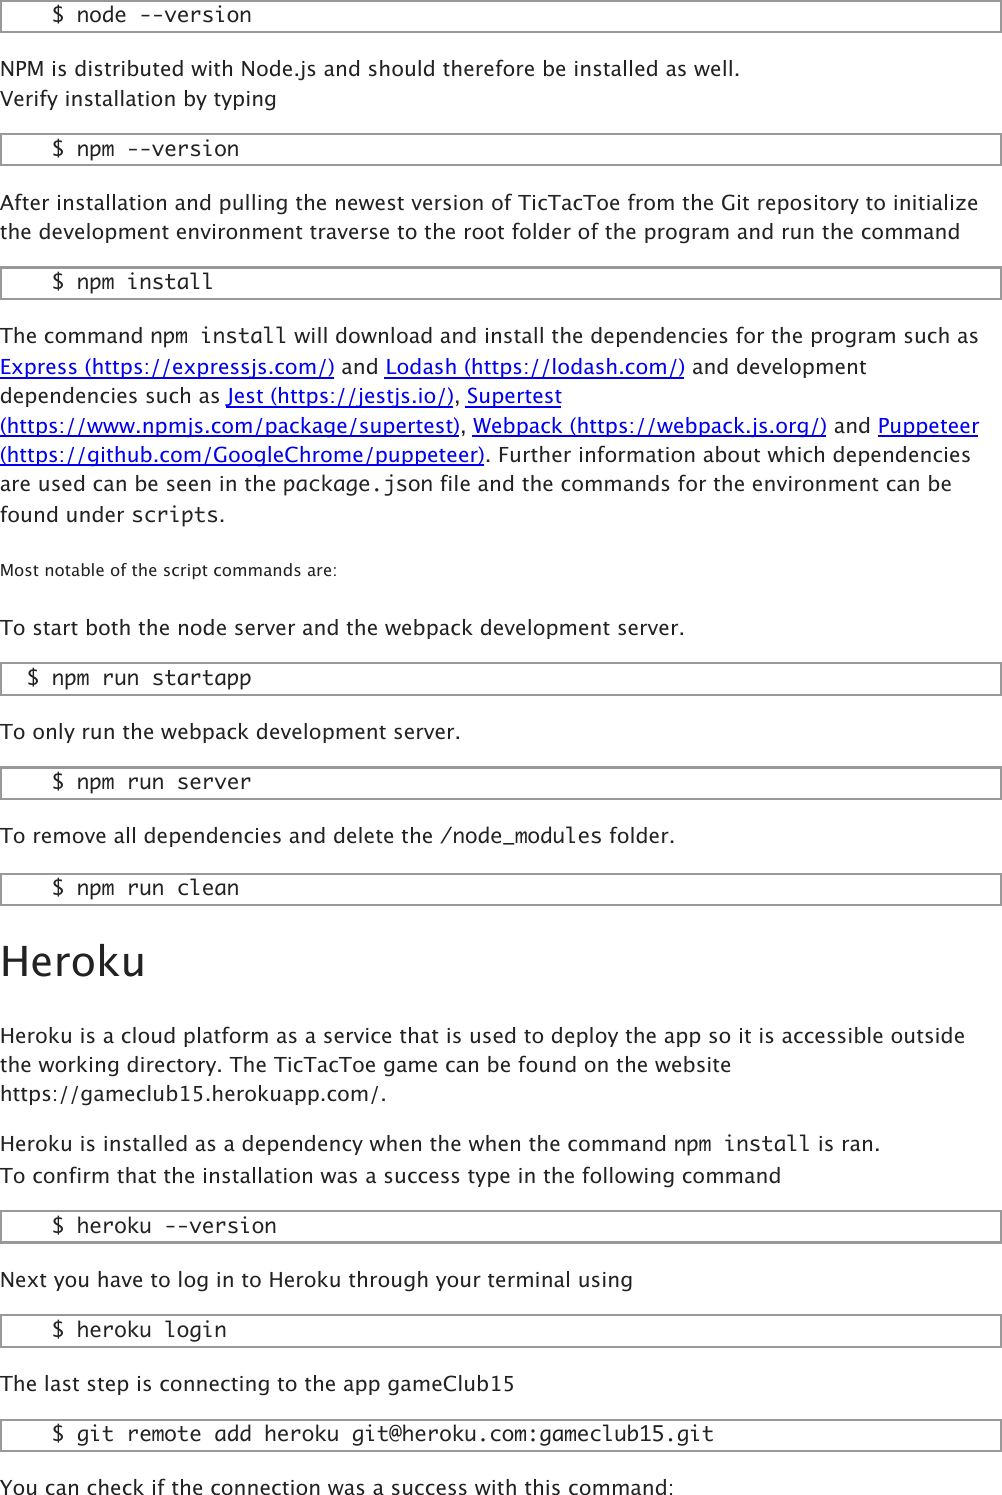Click 'NPM is distributed with Node.js' sentence
The width and height of the screenshot is (1002, 1495).
(x=370, y=69)
